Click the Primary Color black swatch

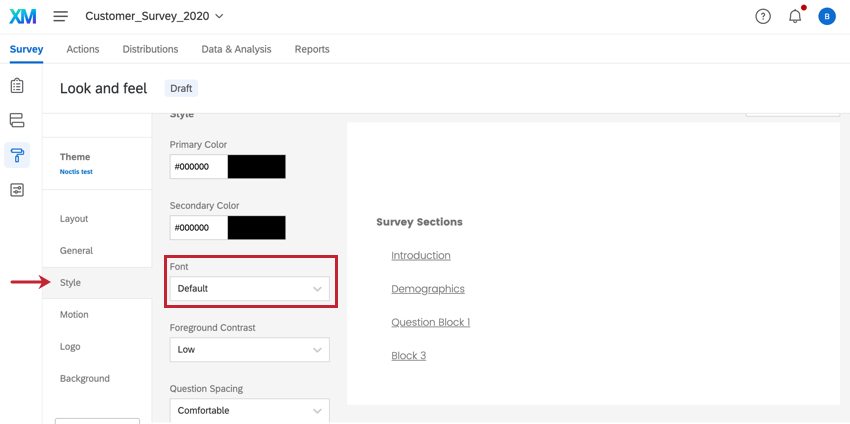point(256,167)
